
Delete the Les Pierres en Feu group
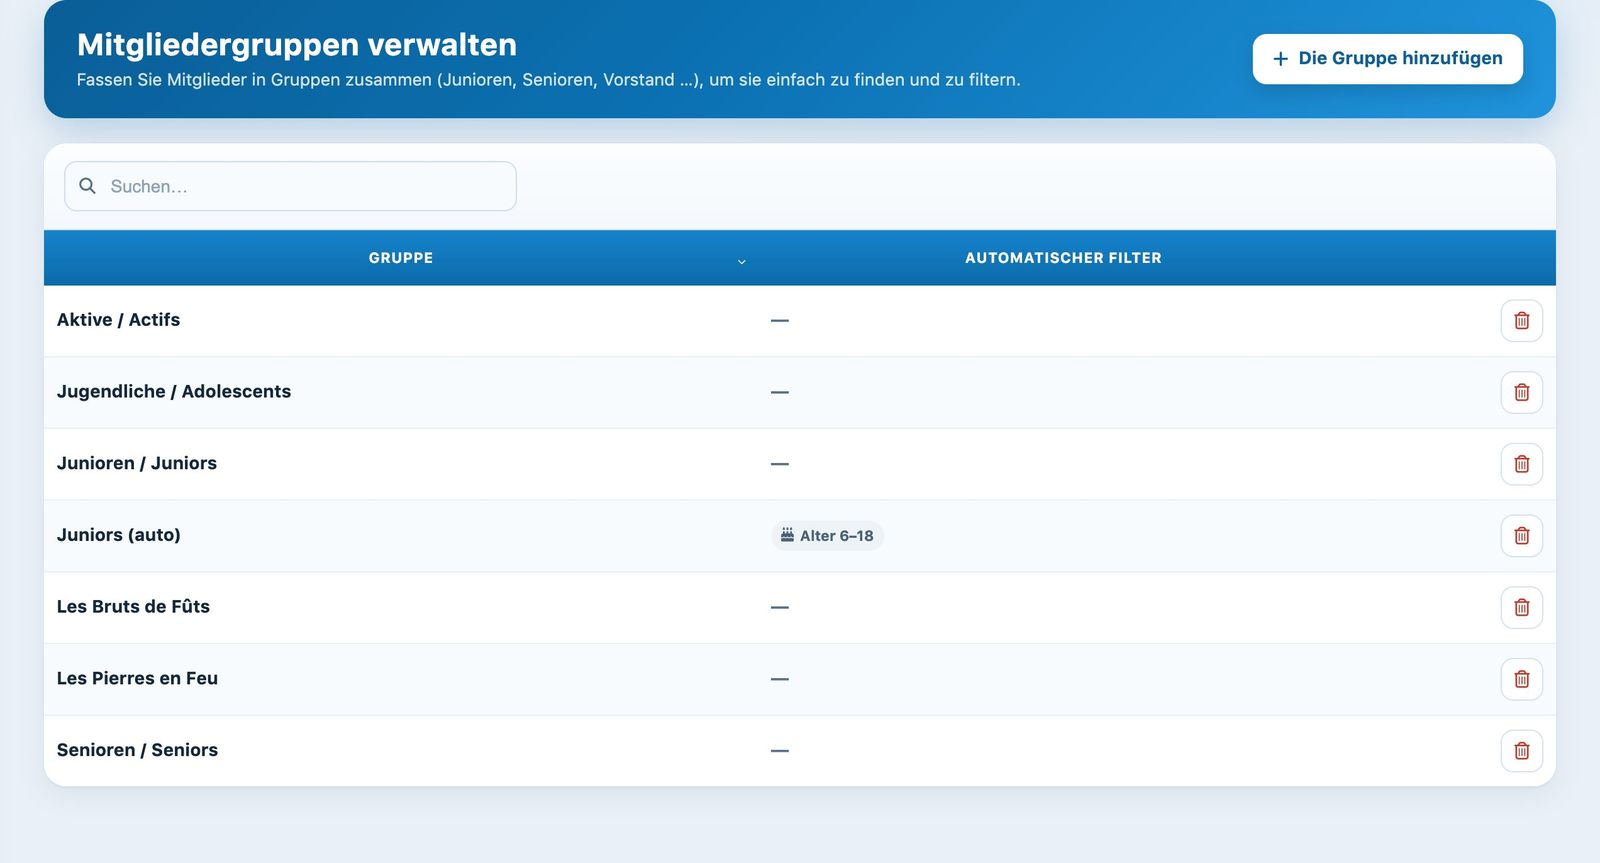(x=1521, y=679)
